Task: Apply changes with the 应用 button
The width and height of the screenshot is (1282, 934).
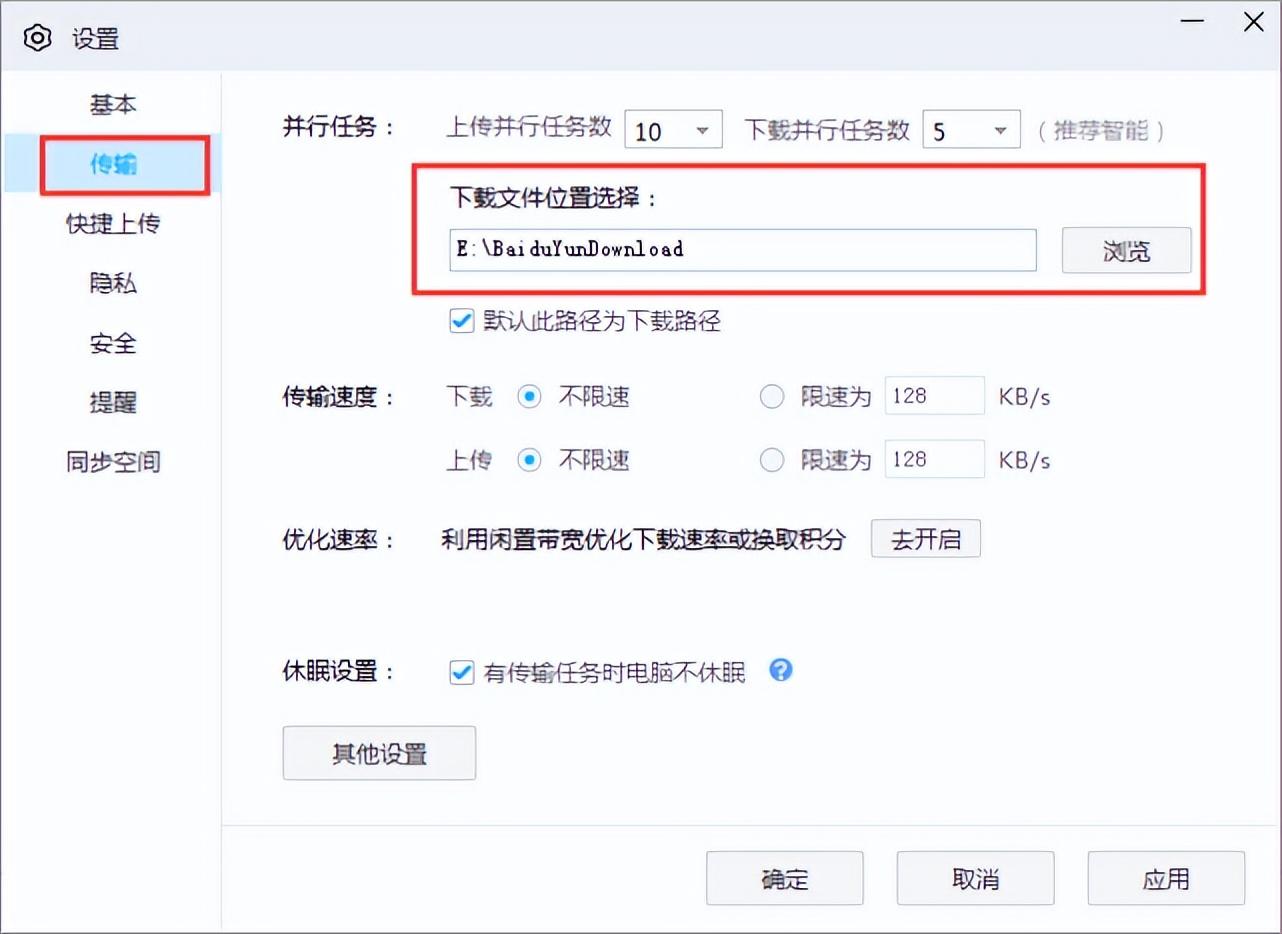Action: (x=1165, y=878)
